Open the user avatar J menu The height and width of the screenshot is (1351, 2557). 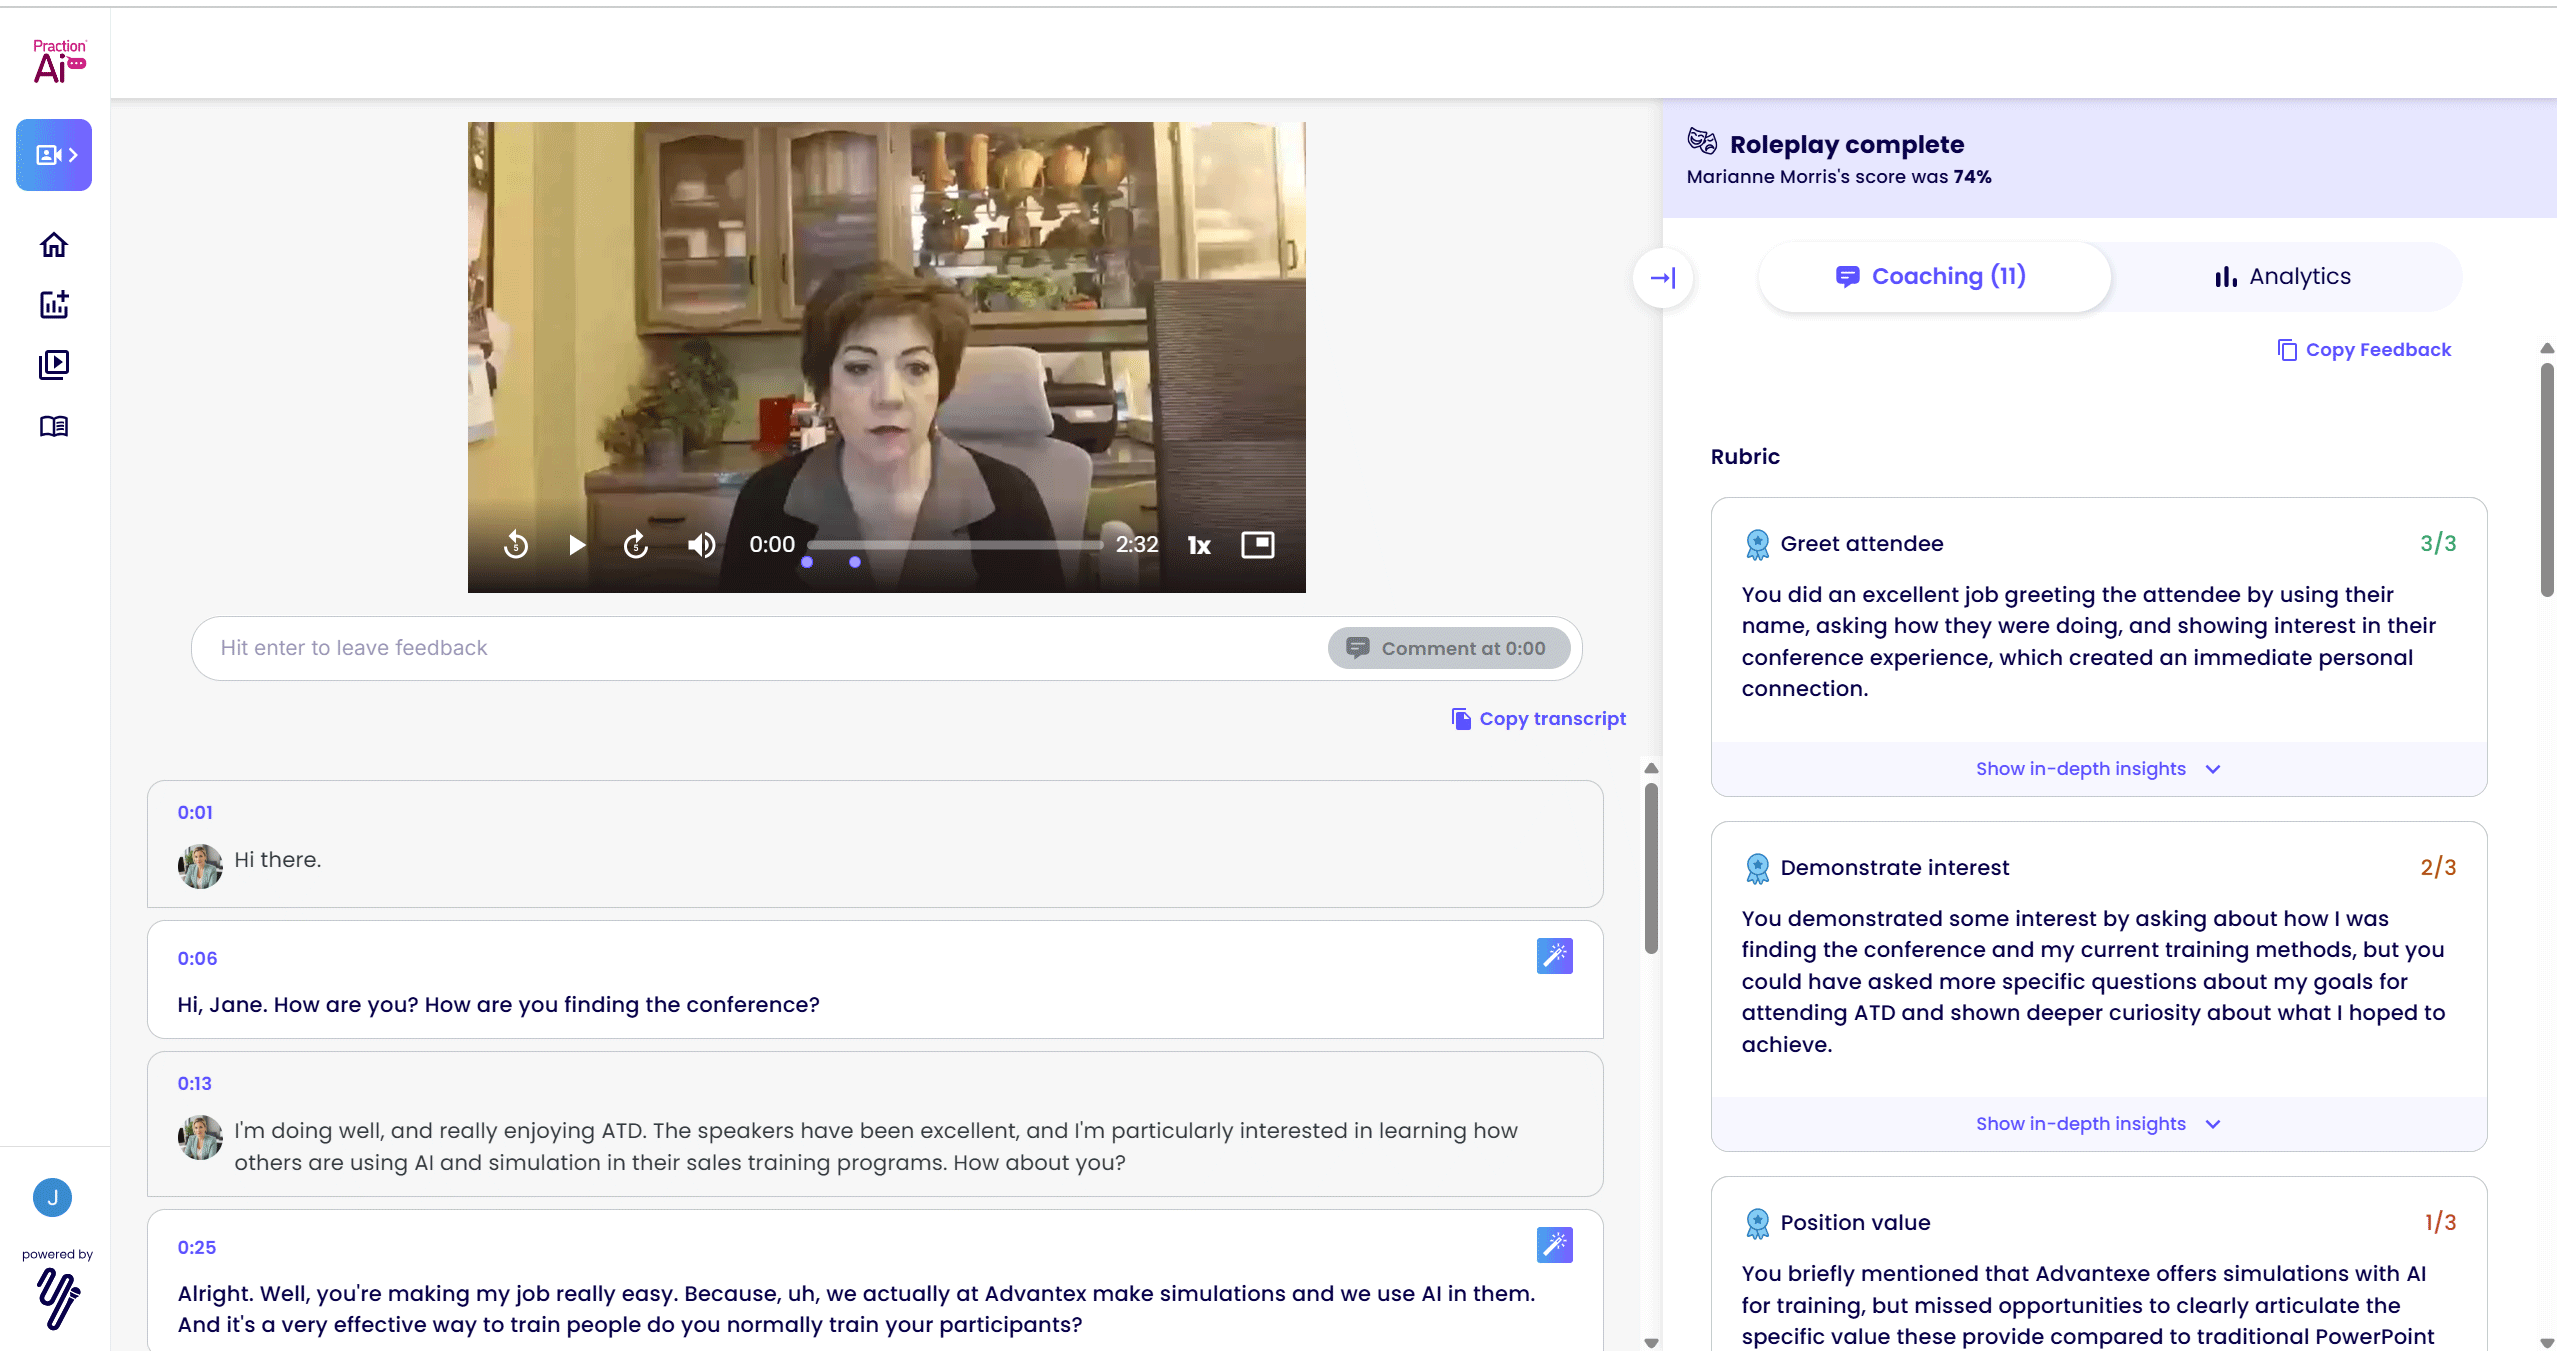(52, 1197)
